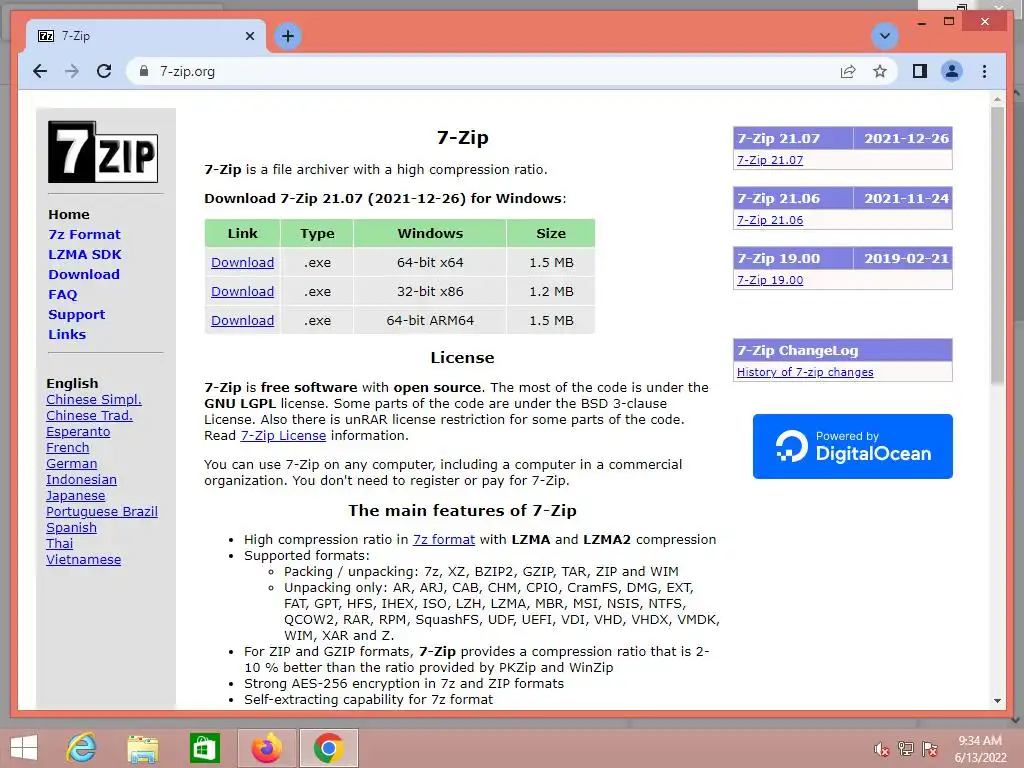The height and width of the screenshot is (768, 1024).
Task: Select the 7-Zip browser tab
Action: (x=146, y=36)
